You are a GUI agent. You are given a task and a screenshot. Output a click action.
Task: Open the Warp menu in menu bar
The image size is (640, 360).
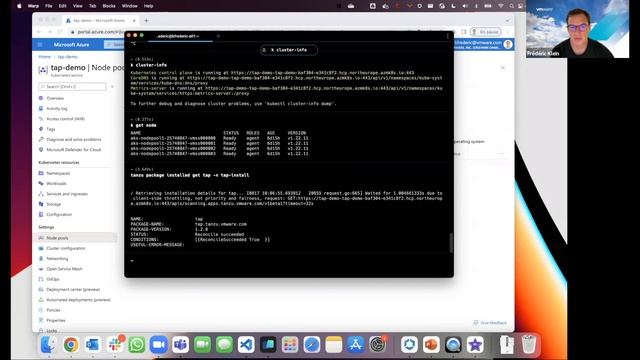click(x=33, y=6)
